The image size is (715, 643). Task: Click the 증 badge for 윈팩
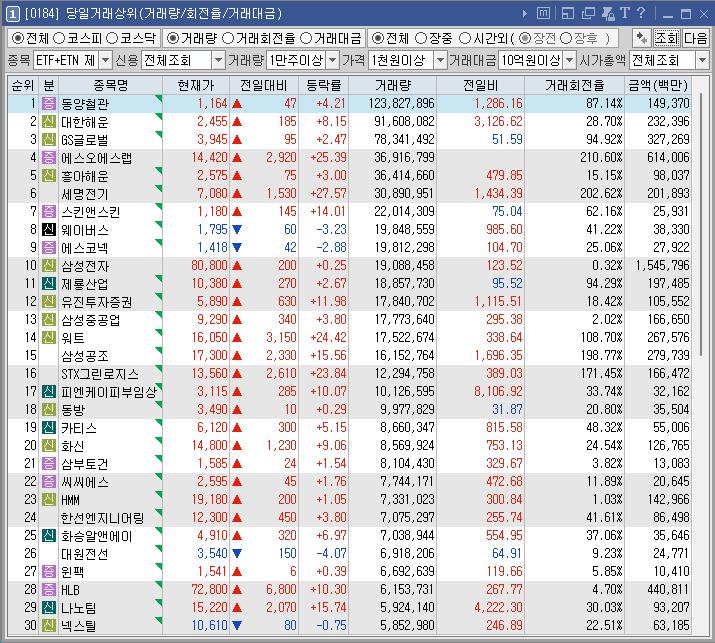click(x=49, y=571)
